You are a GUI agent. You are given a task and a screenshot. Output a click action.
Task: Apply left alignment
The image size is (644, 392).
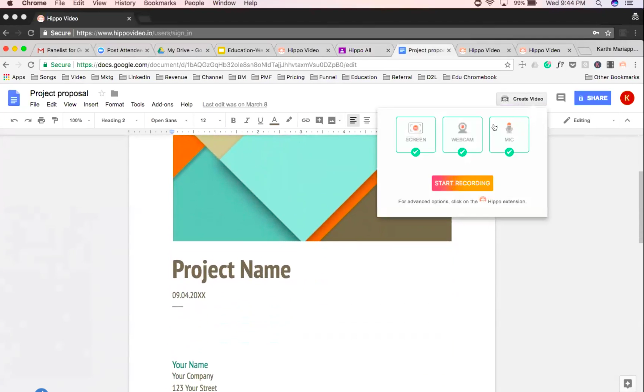pos(353,120)
